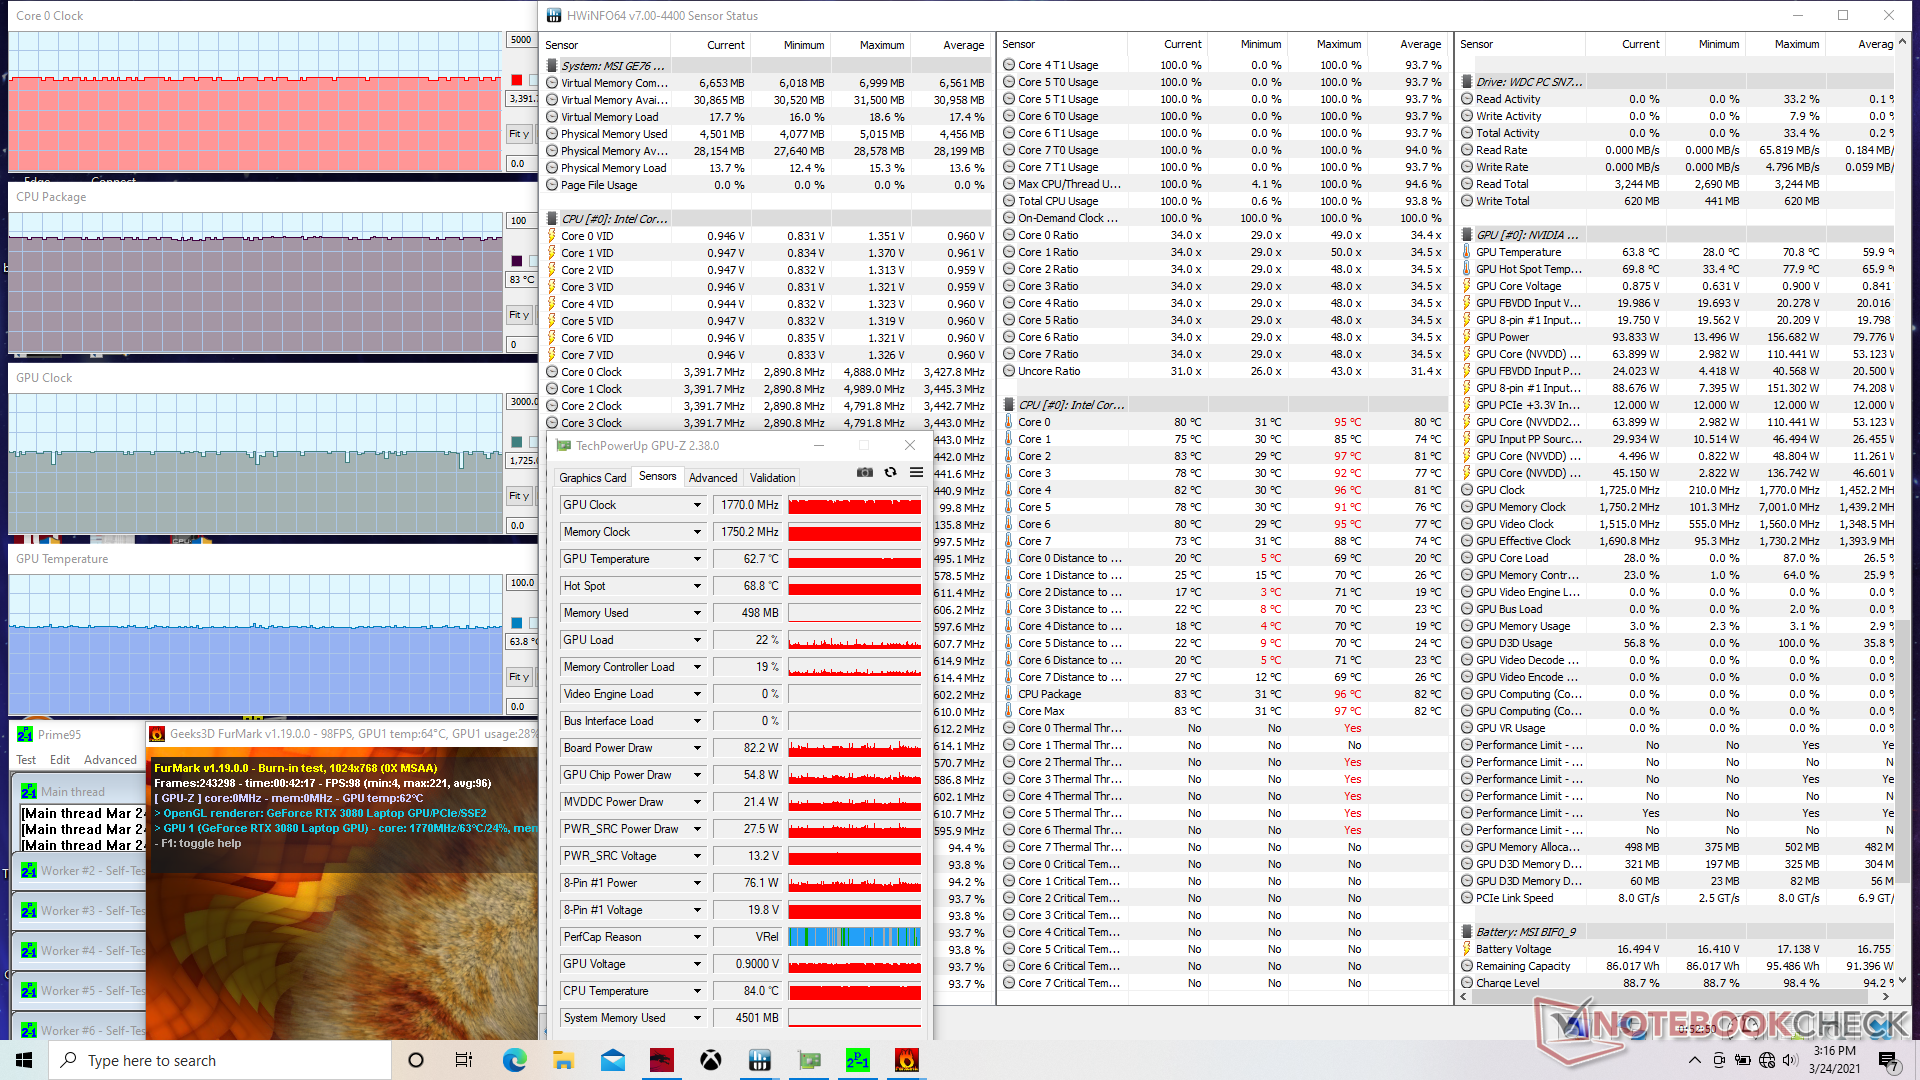Open the MSI Dragon Center taskbar icon
Viewport: 1920px width, 1080px height.
coord(662,1060)
